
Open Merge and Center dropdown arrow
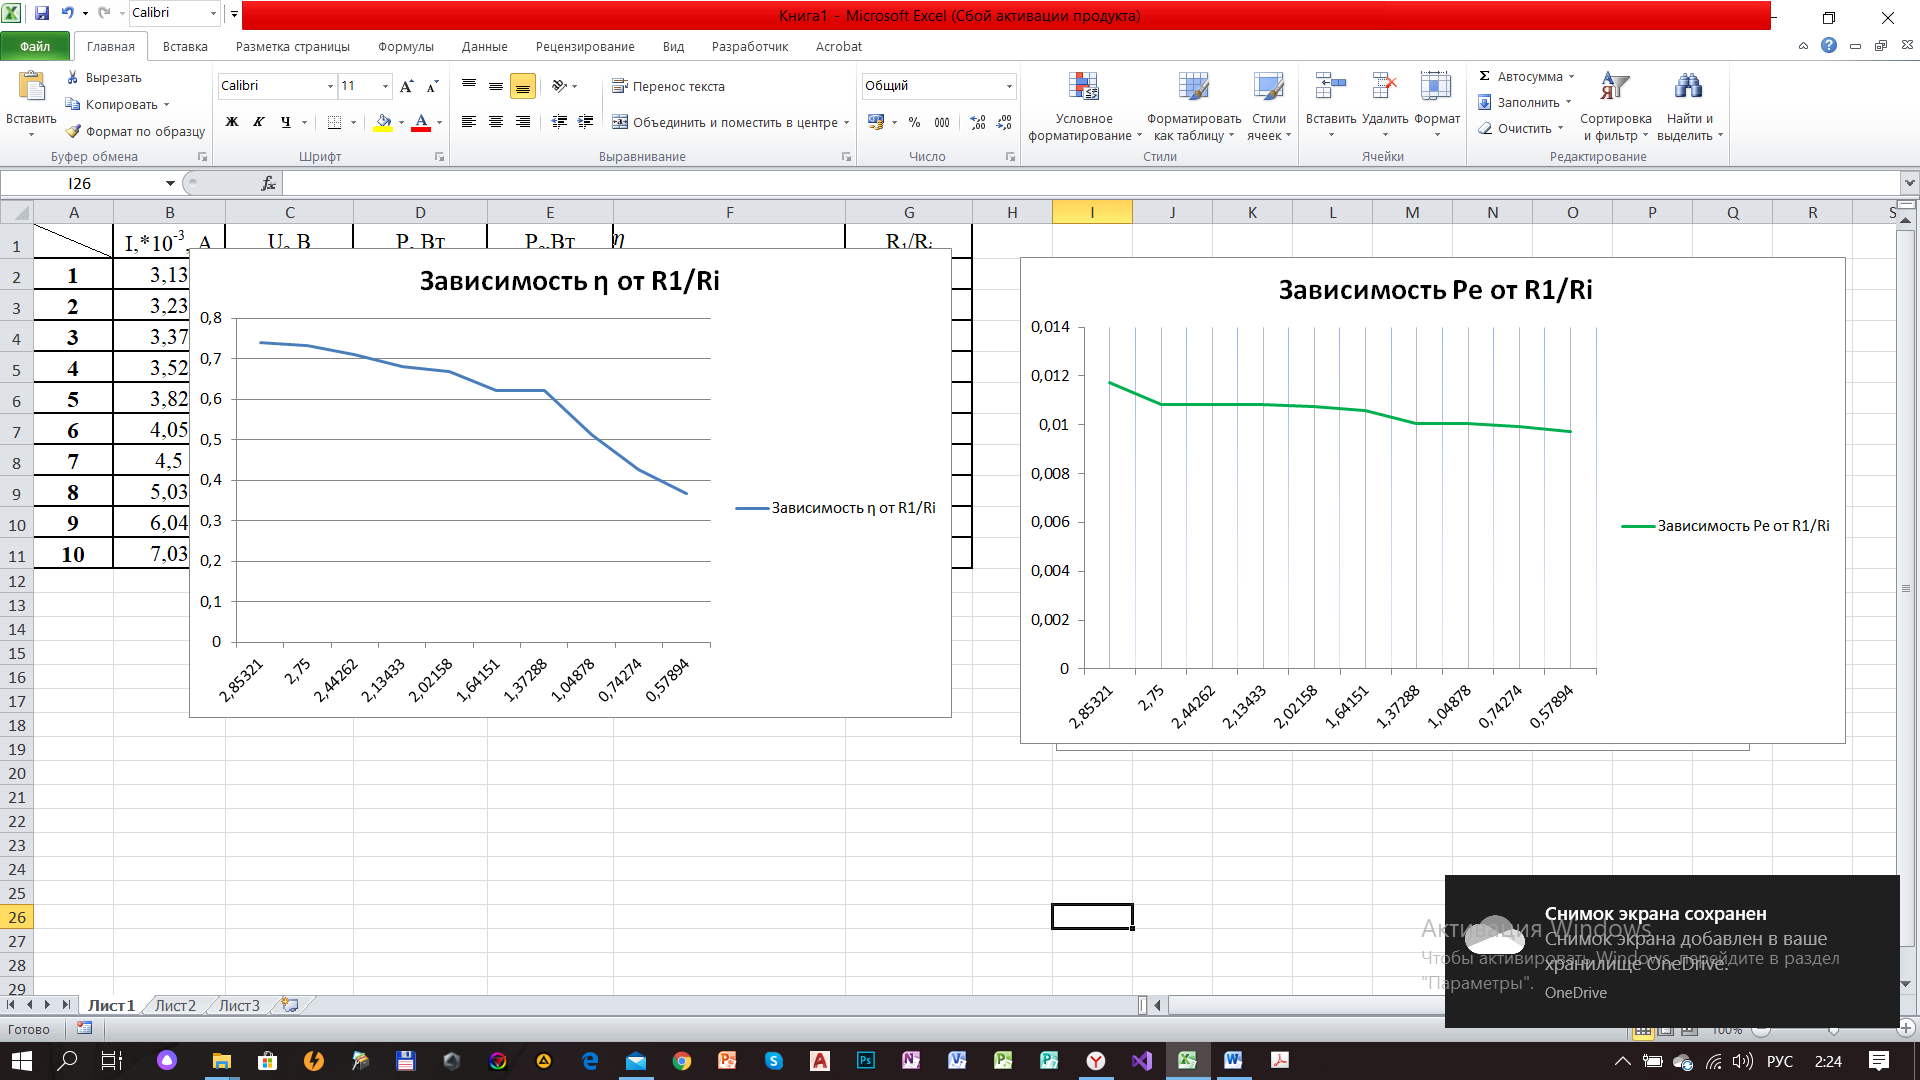846,123
